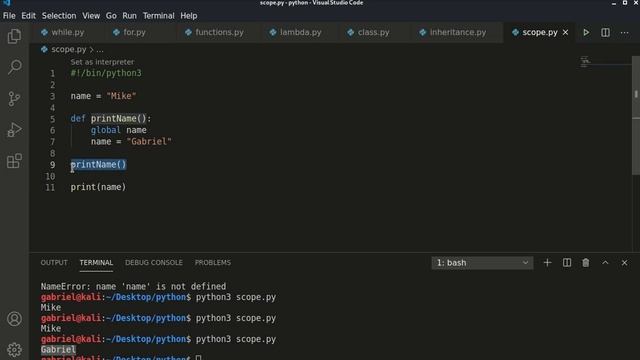The width and height of the screenshot is (640, 360).
Task: Split the terminal panel
Action: point(567,263)
